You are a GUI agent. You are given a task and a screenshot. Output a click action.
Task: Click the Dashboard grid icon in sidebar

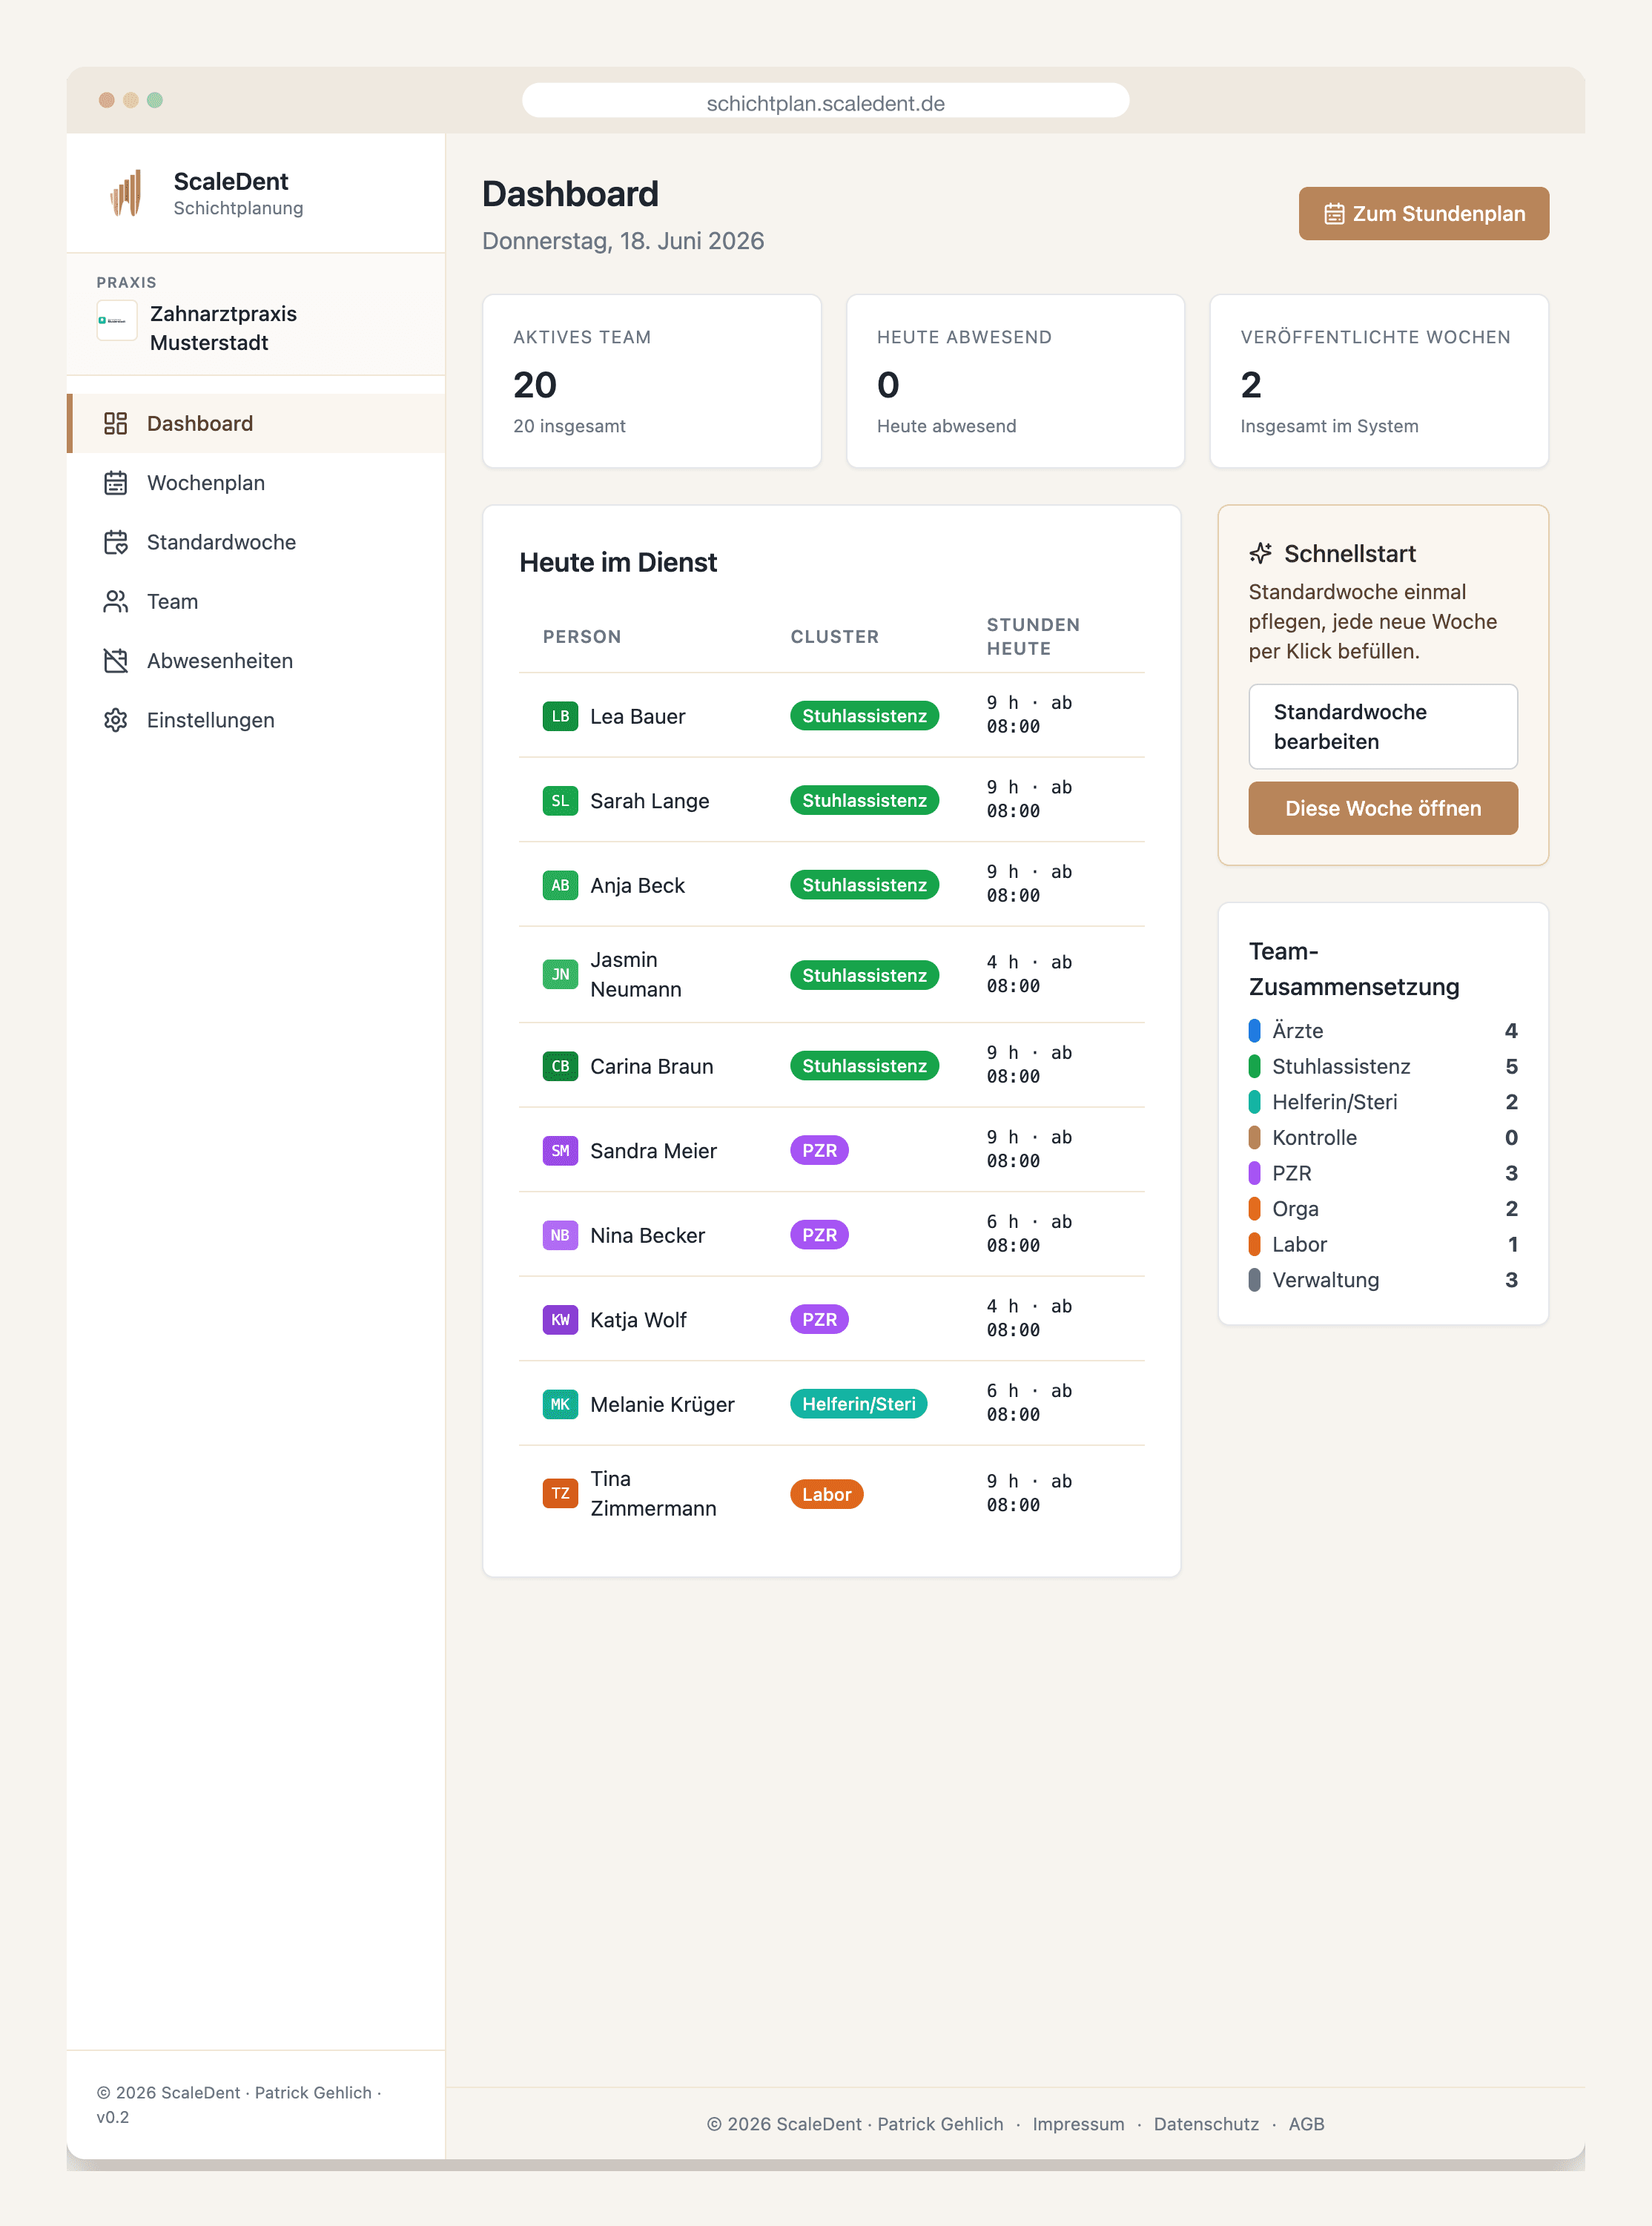(x=116, y=423)
